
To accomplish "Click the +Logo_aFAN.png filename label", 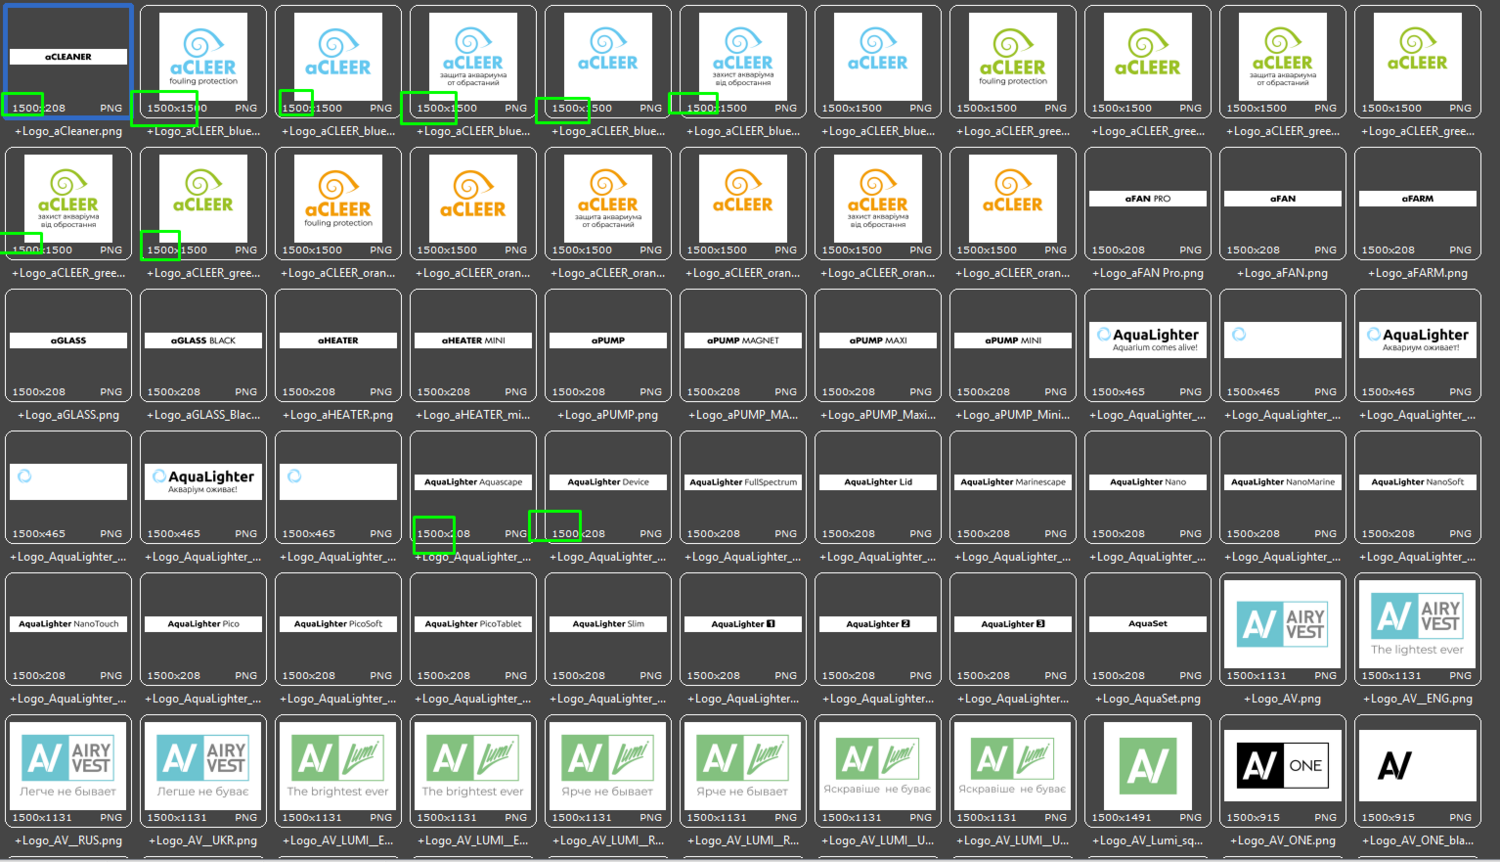I will point(1282,273).
